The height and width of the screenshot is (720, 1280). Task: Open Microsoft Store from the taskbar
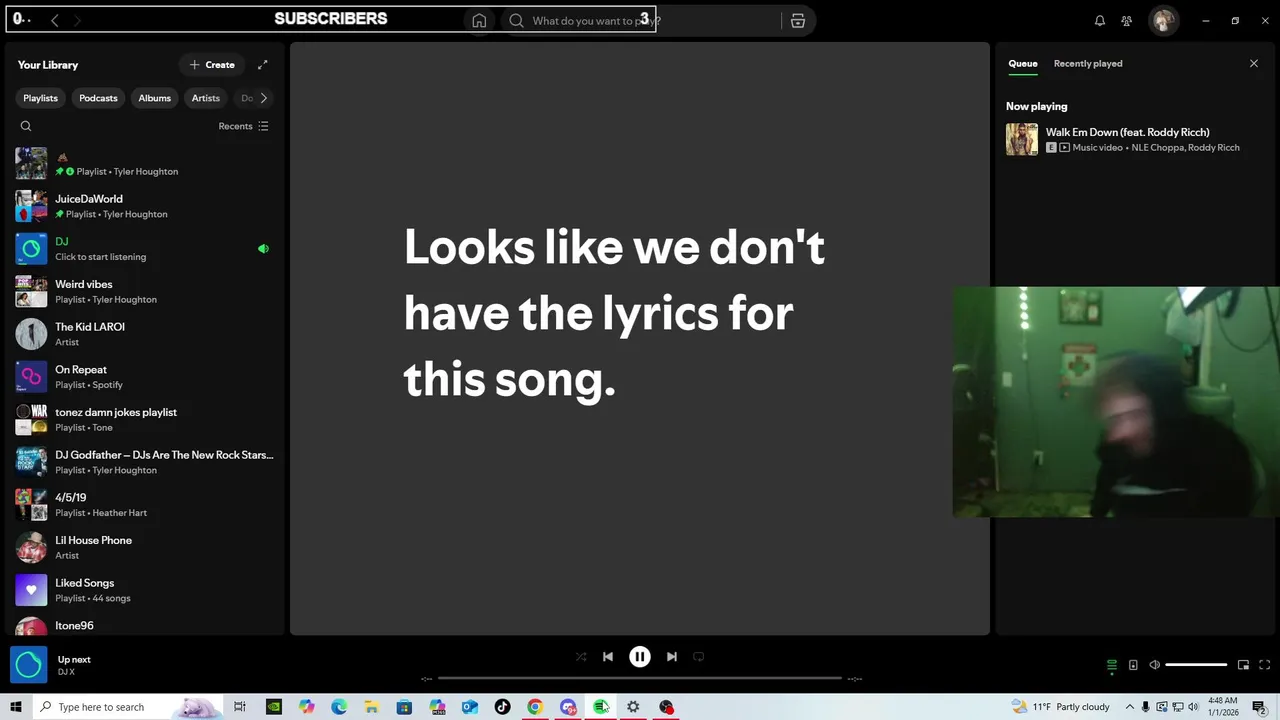pos(404,707)
